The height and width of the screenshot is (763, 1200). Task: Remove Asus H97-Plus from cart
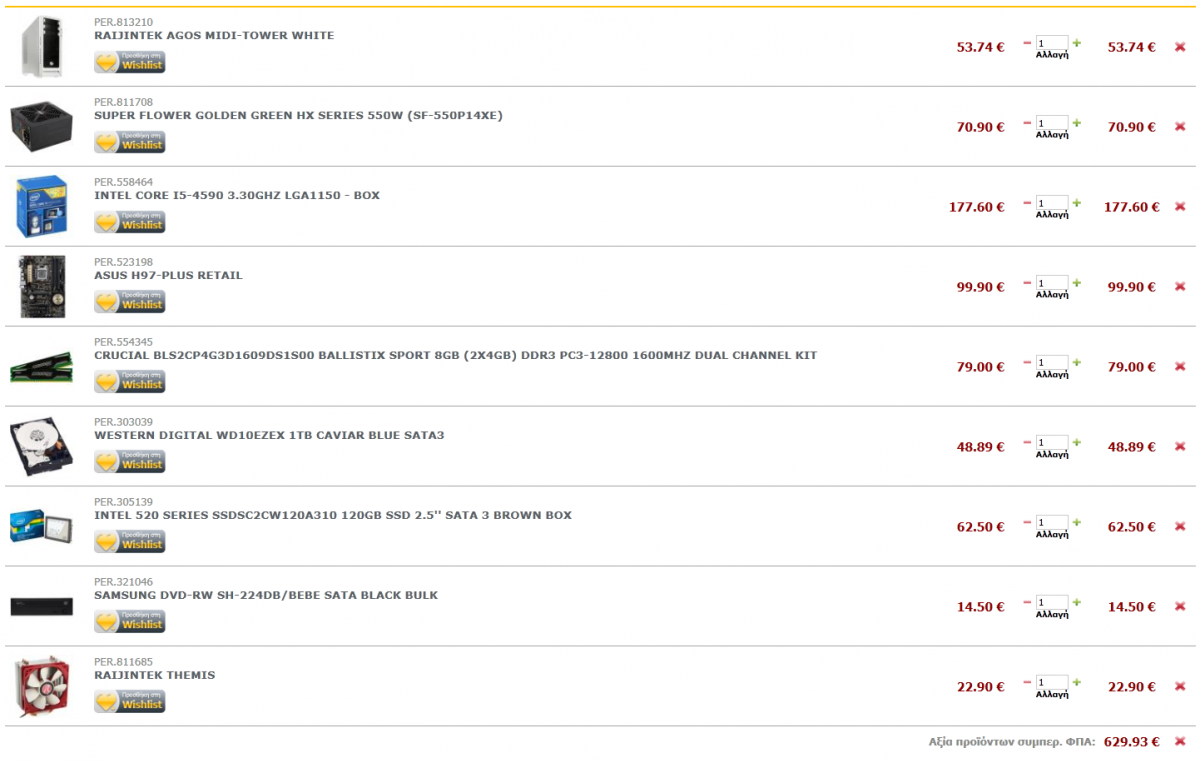tap(1180, 287)
